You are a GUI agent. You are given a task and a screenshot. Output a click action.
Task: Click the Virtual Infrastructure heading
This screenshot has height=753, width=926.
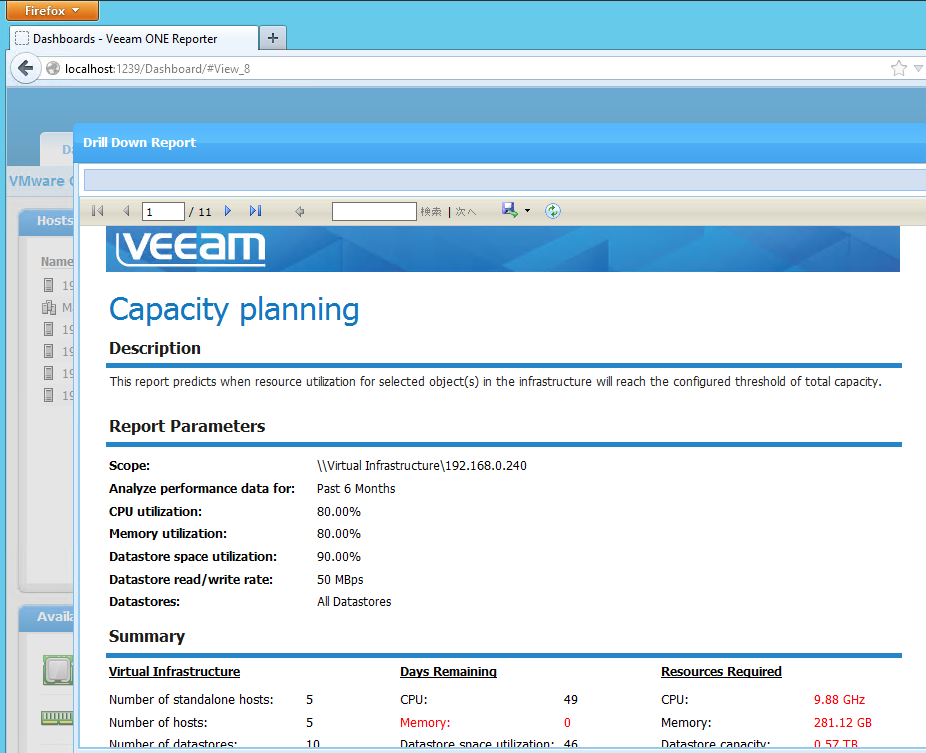coord(174,671)
